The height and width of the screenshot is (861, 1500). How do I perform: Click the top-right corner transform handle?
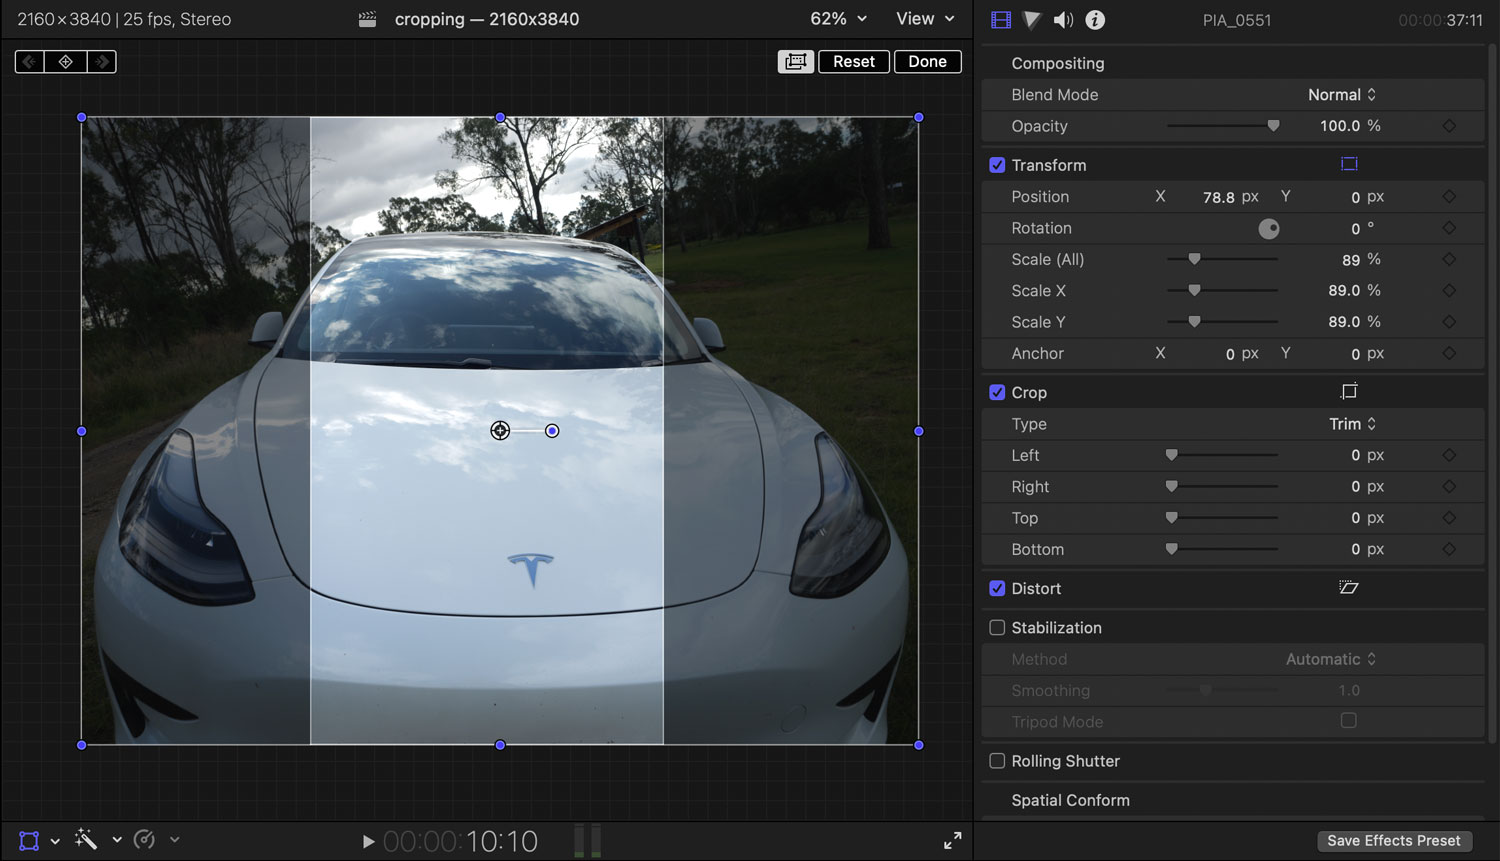(x=919, y=117)
